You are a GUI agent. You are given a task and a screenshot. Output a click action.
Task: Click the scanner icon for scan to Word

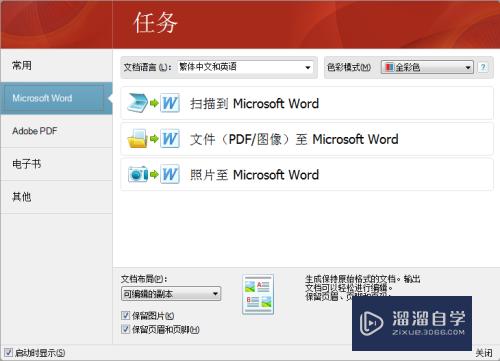tap(137, 103)
